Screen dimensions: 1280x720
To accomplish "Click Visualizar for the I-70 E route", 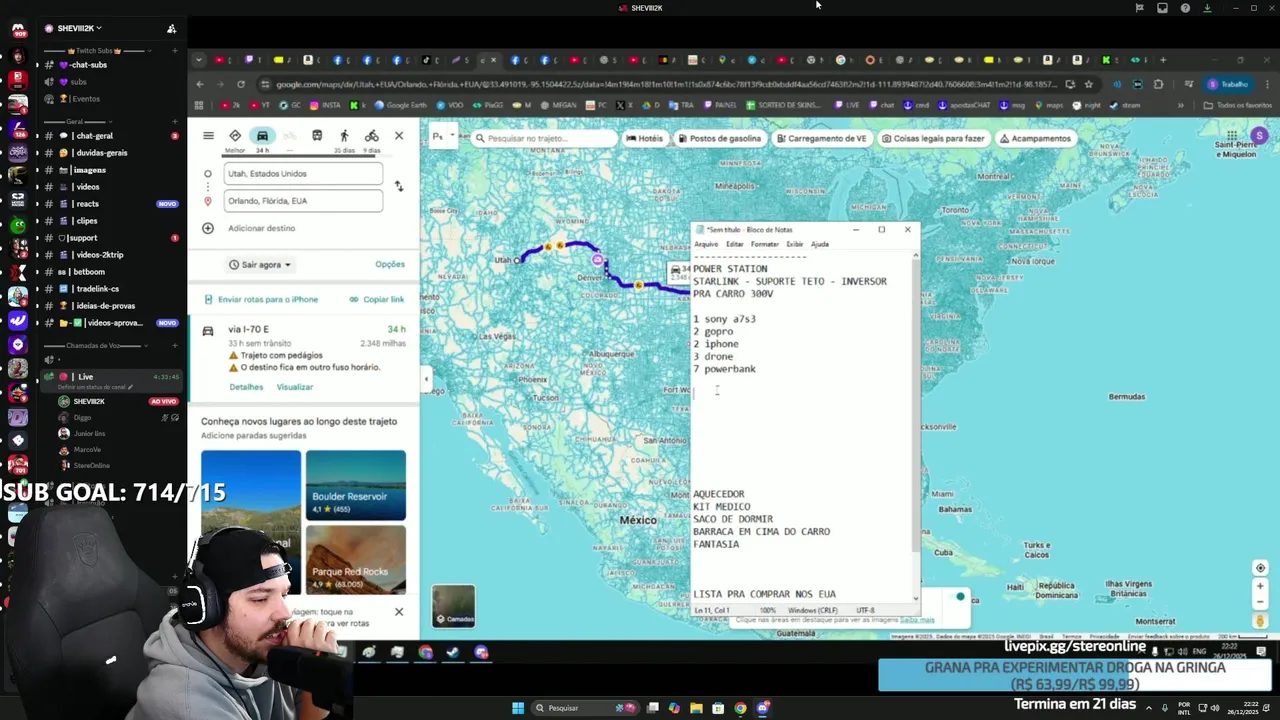I will [x=295, y=387].
